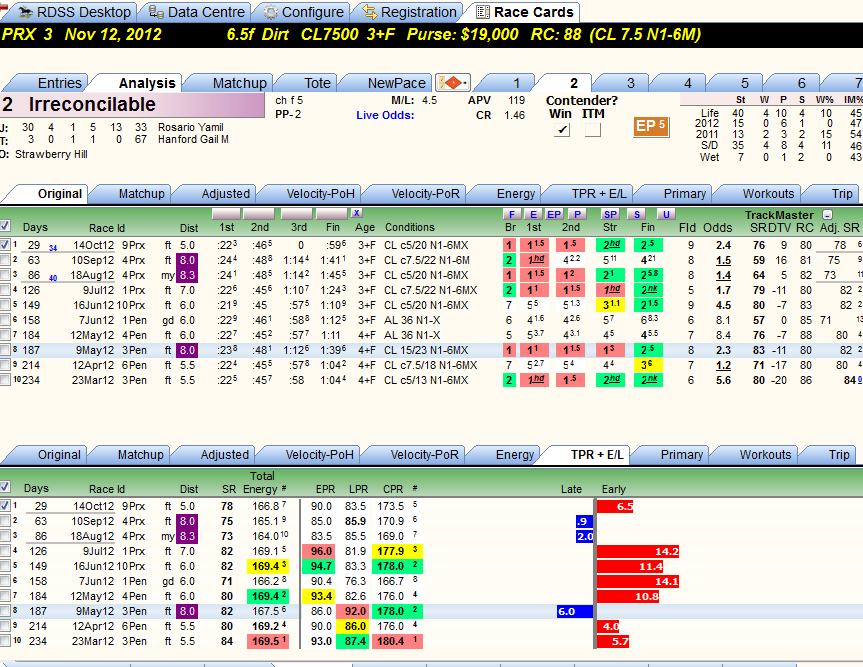863x667 pixels.
Task: Toggle the select-all checkbox in the TPR + E/L table header
Action: [5, 486]
